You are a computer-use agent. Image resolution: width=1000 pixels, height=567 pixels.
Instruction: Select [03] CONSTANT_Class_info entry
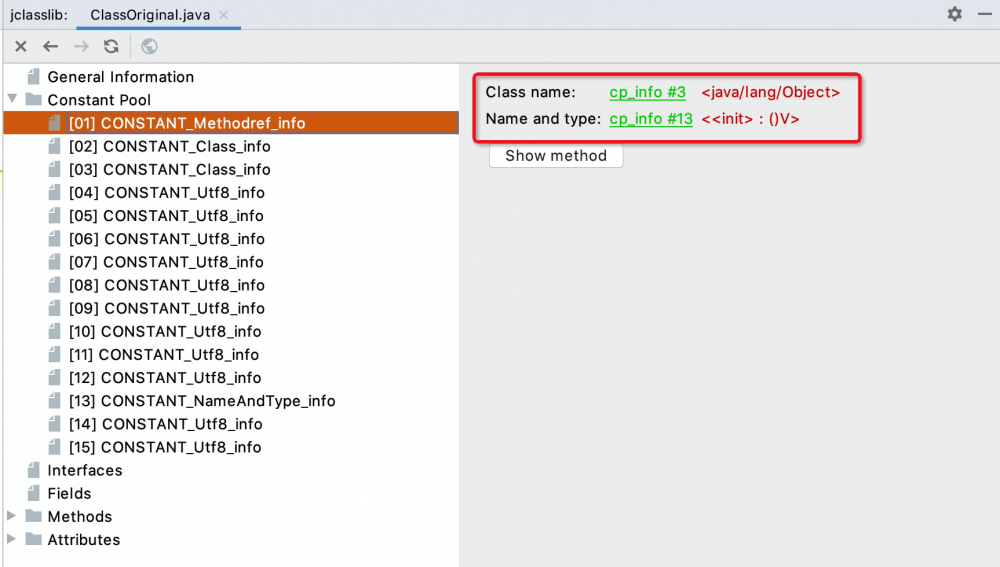click(x=169, y=169)
